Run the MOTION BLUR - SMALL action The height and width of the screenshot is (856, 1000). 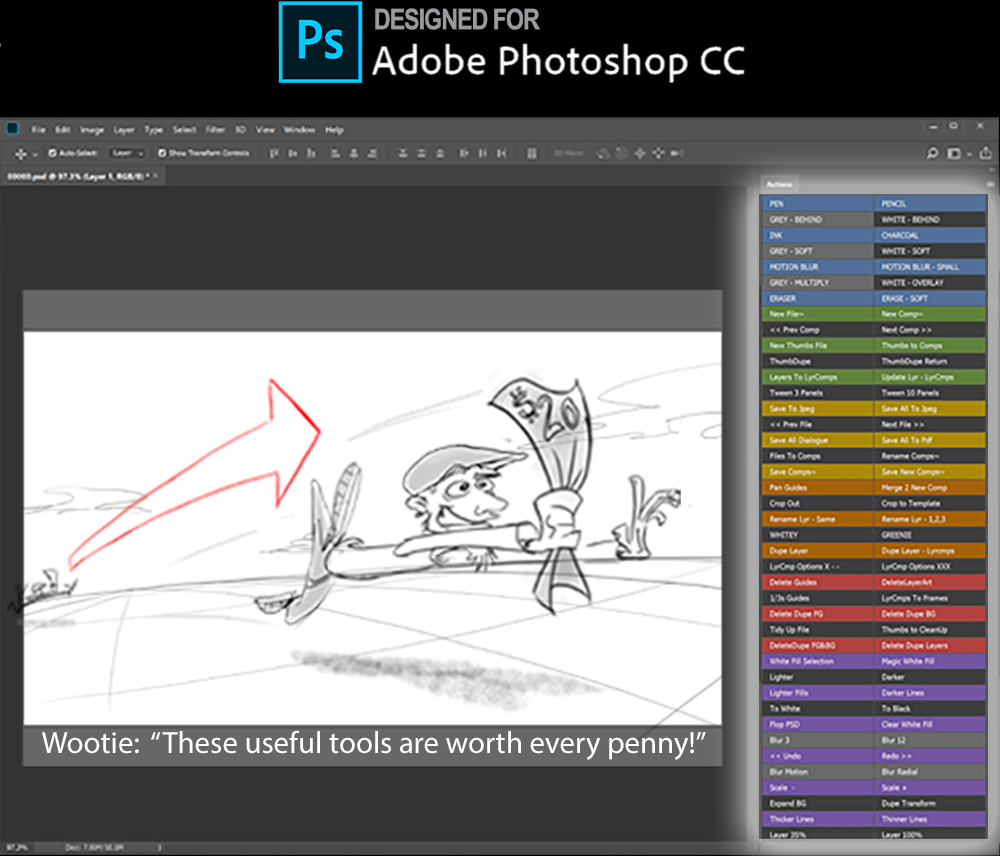(x=930, y=267)
